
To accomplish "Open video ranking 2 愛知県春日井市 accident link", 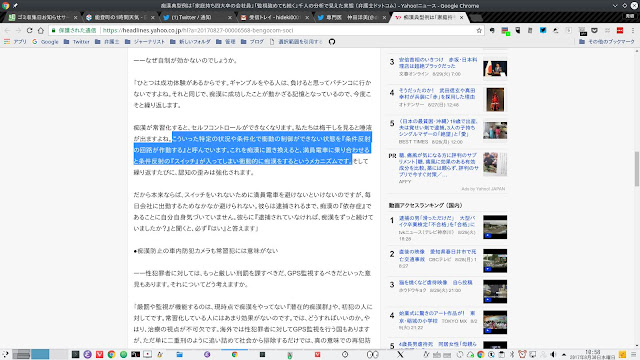I will tap(437, 255).
